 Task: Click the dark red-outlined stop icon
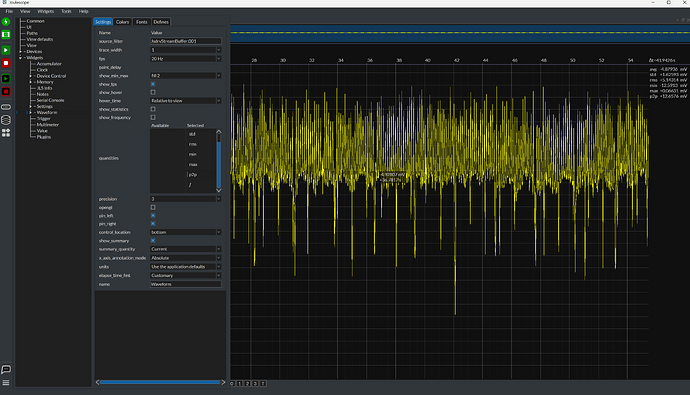(x=6, y=91)
